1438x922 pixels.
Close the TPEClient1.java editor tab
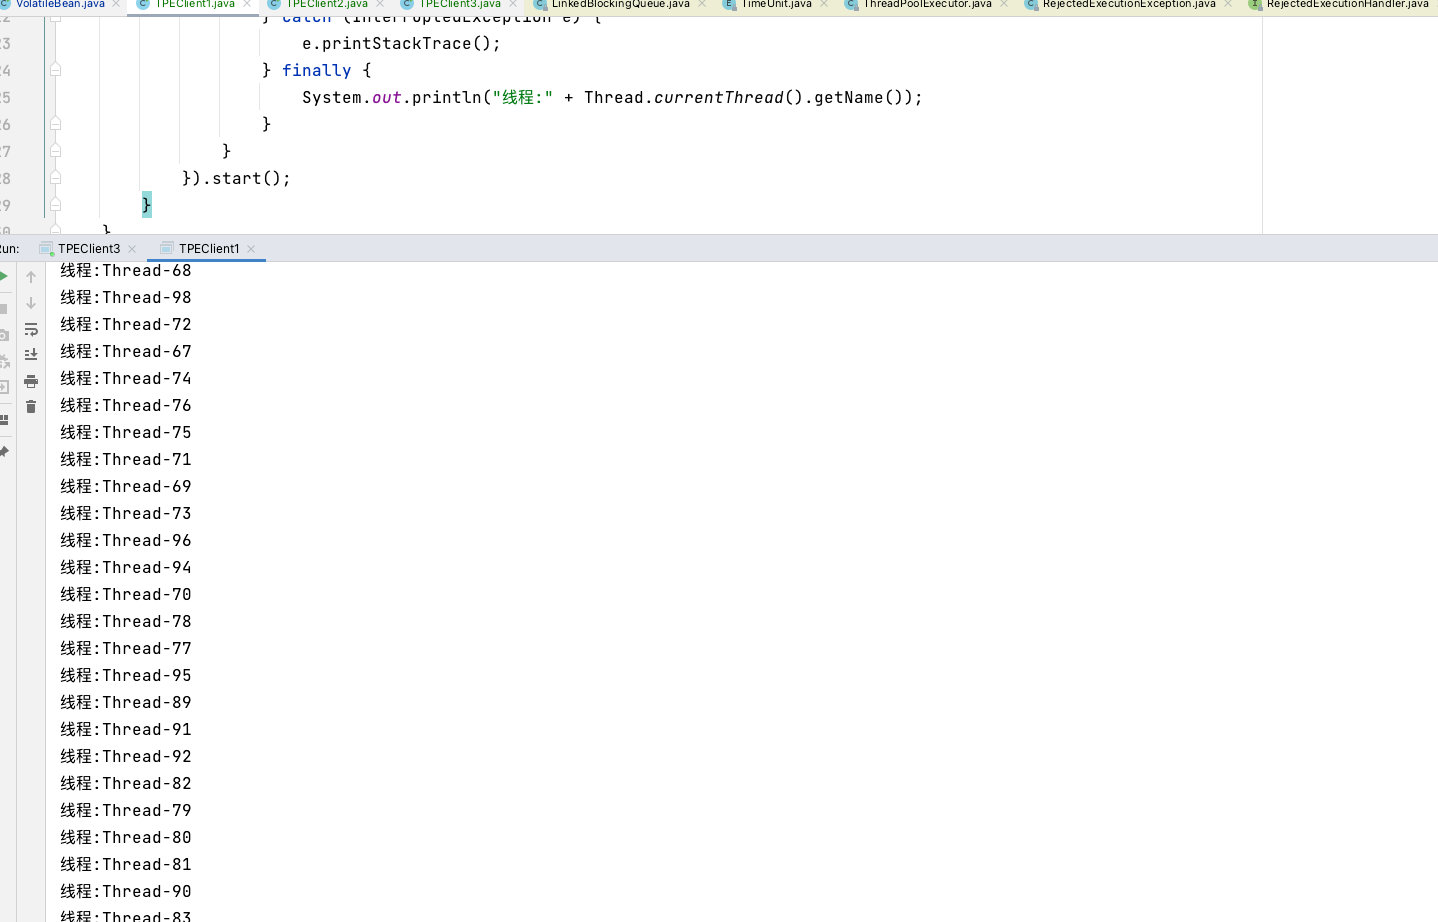click(x=247, y=4)
